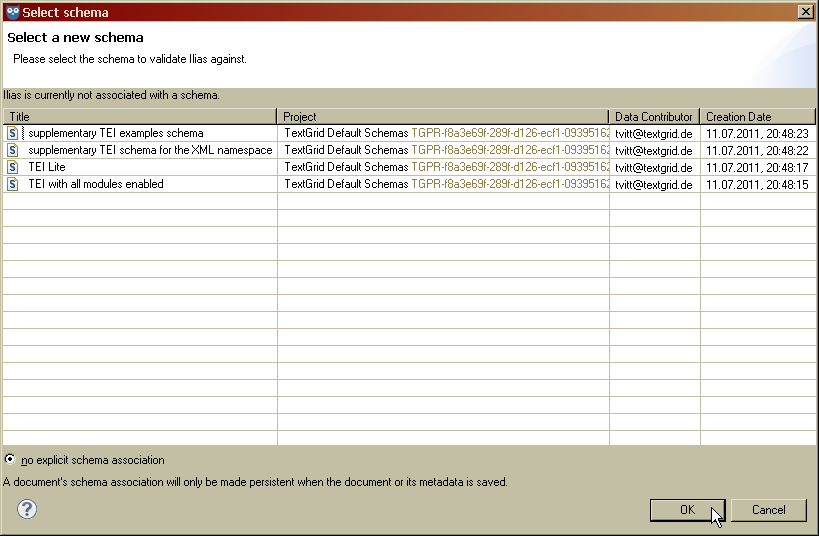The image size is (819, 536).
Task: Open the help question mark icon
Action: (27, 509)
